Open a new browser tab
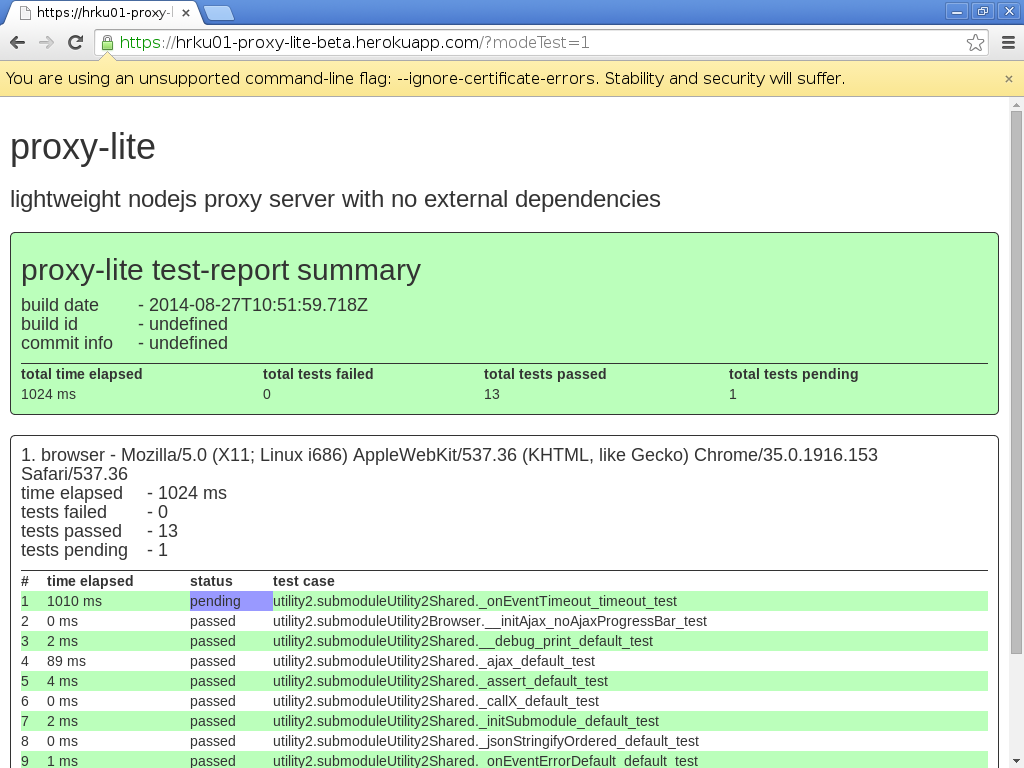 coord(218,12)
